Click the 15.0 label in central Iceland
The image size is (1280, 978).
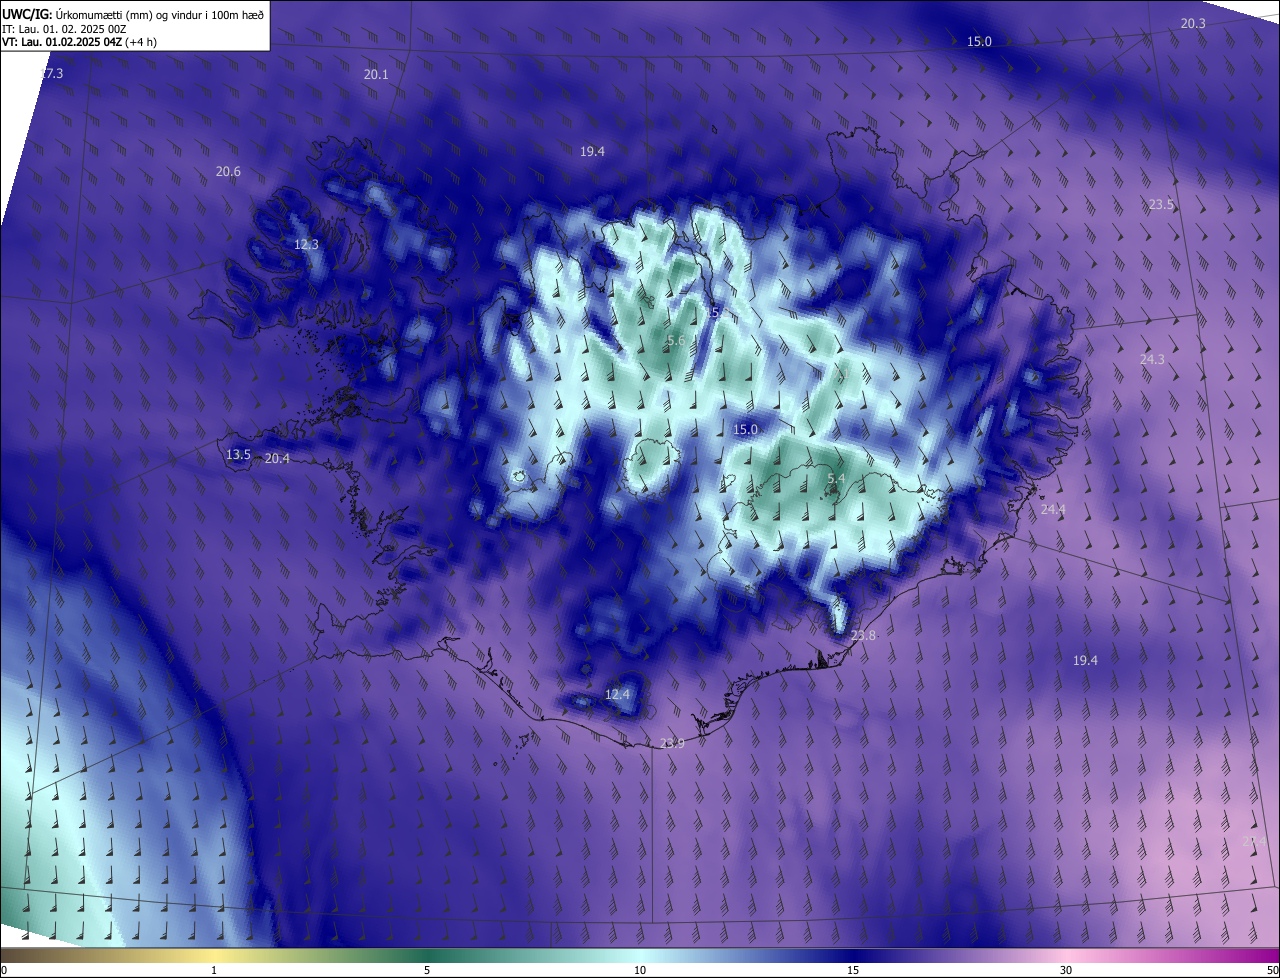(745, 429)
